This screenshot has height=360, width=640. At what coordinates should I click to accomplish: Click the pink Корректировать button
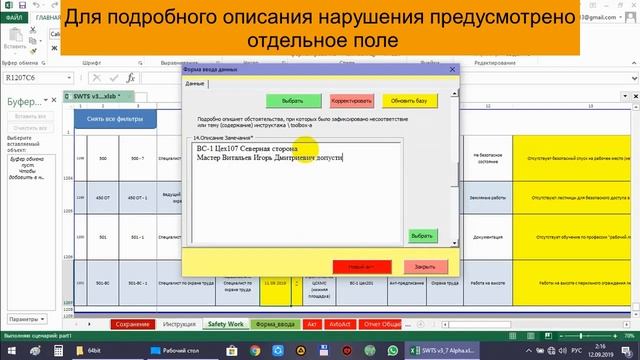[x=351, y=101]
